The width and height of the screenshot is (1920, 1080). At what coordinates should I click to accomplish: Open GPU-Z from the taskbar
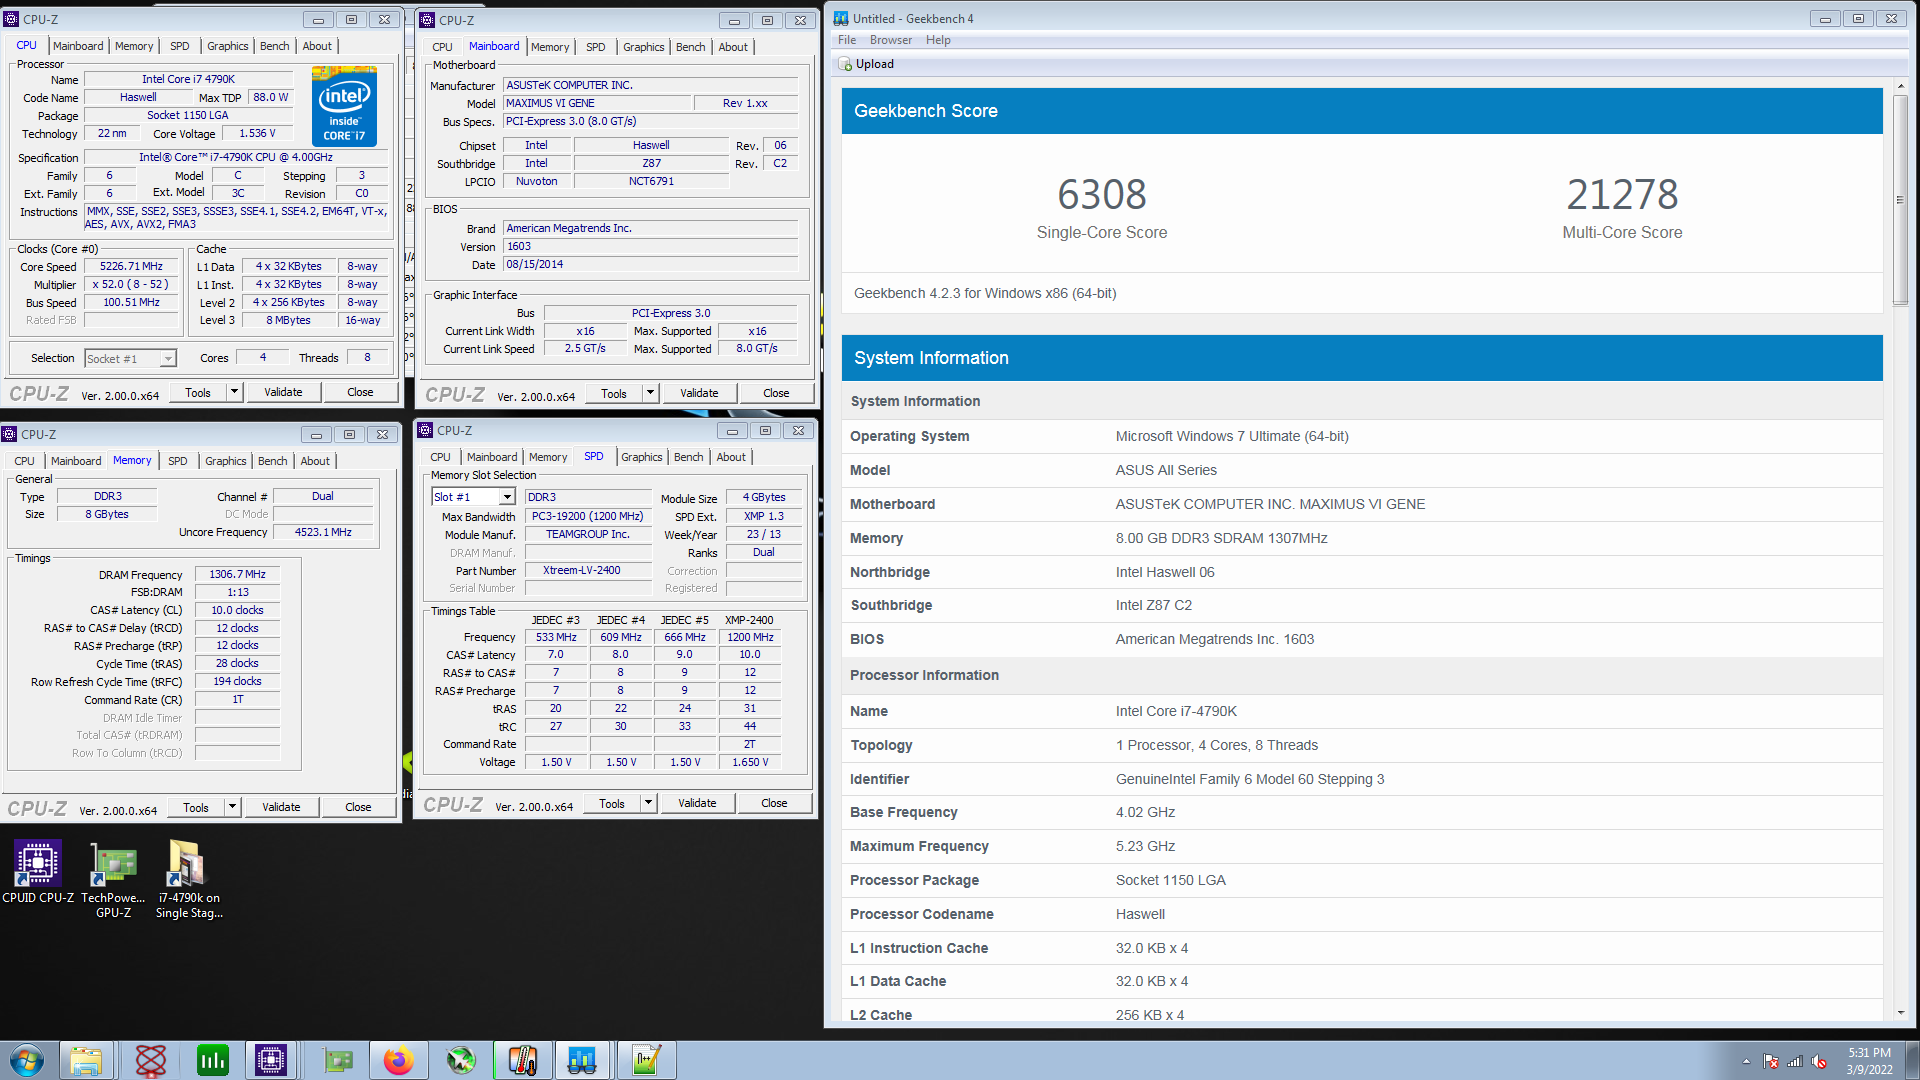(338, 1060)
